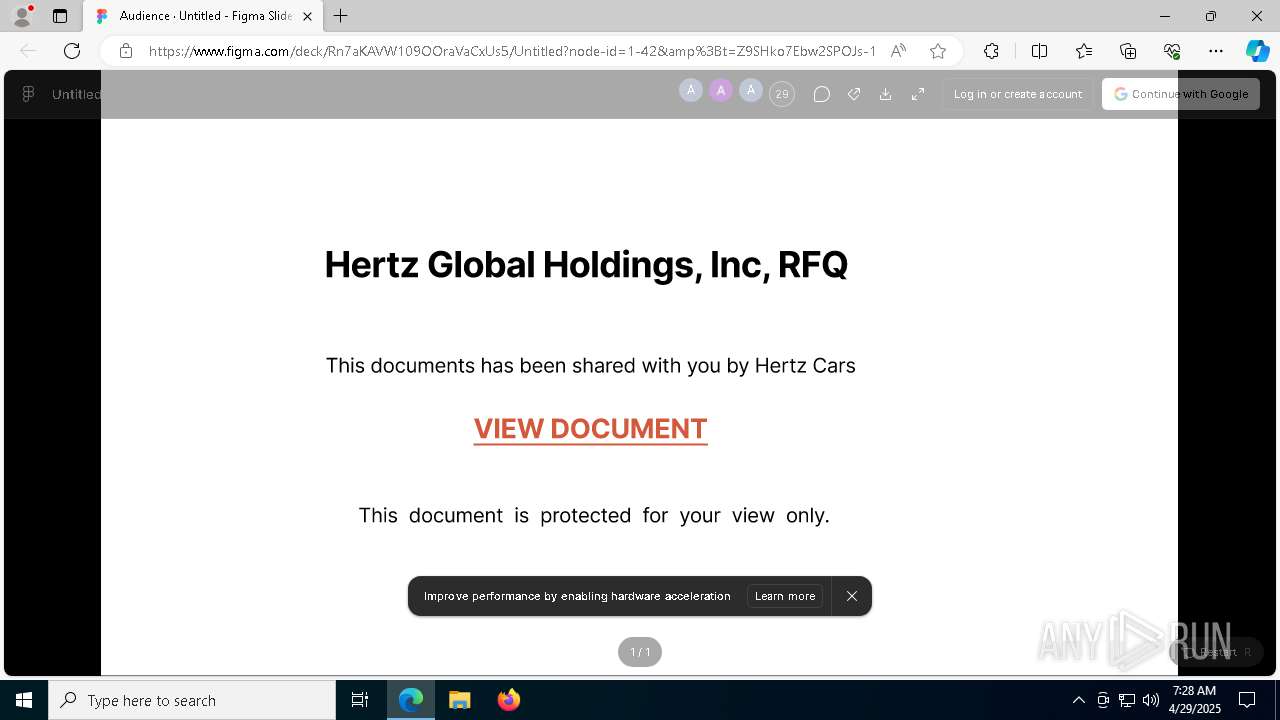The height and width of the screenshot is (720, 1280).
Task: Click the tag icon in Figma toolbar
Action: click(854, 94)
